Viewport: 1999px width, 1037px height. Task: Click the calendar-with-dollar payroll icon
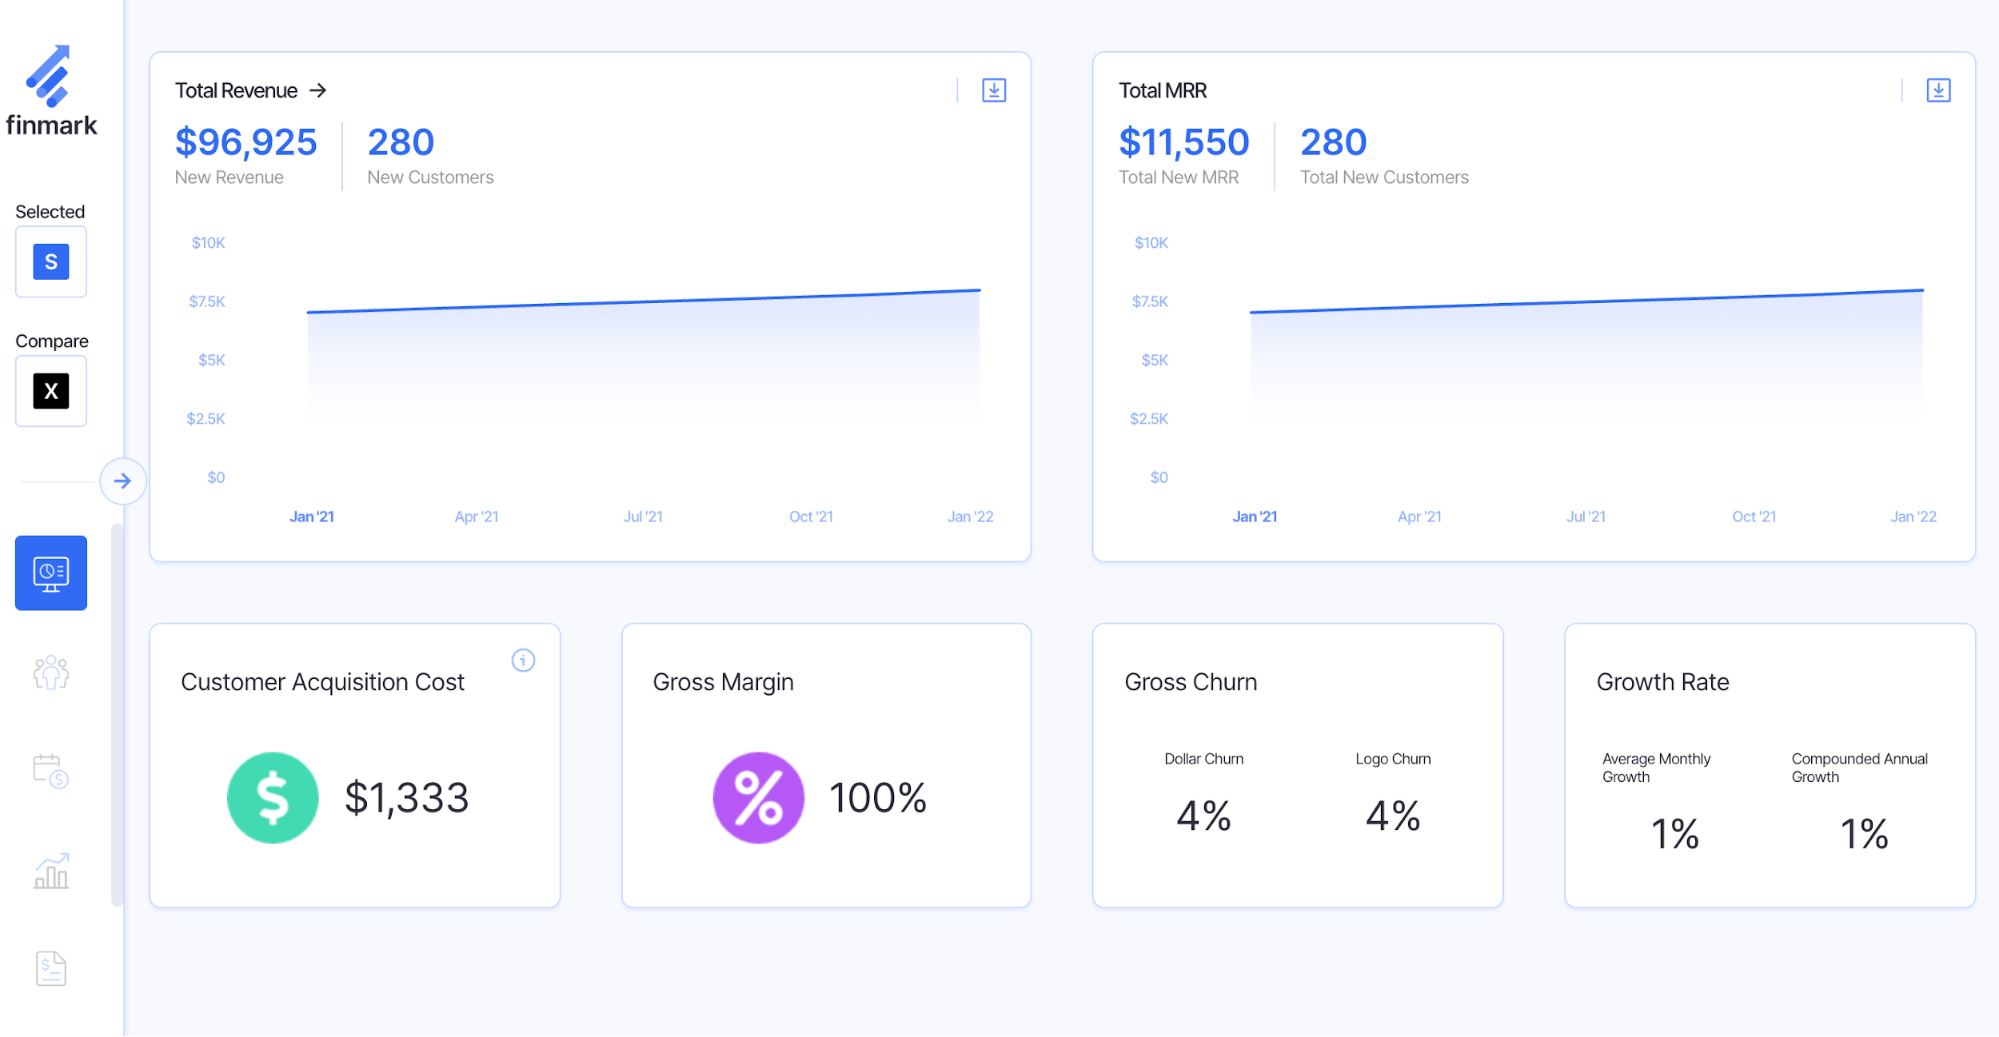[x=50, y=771]
